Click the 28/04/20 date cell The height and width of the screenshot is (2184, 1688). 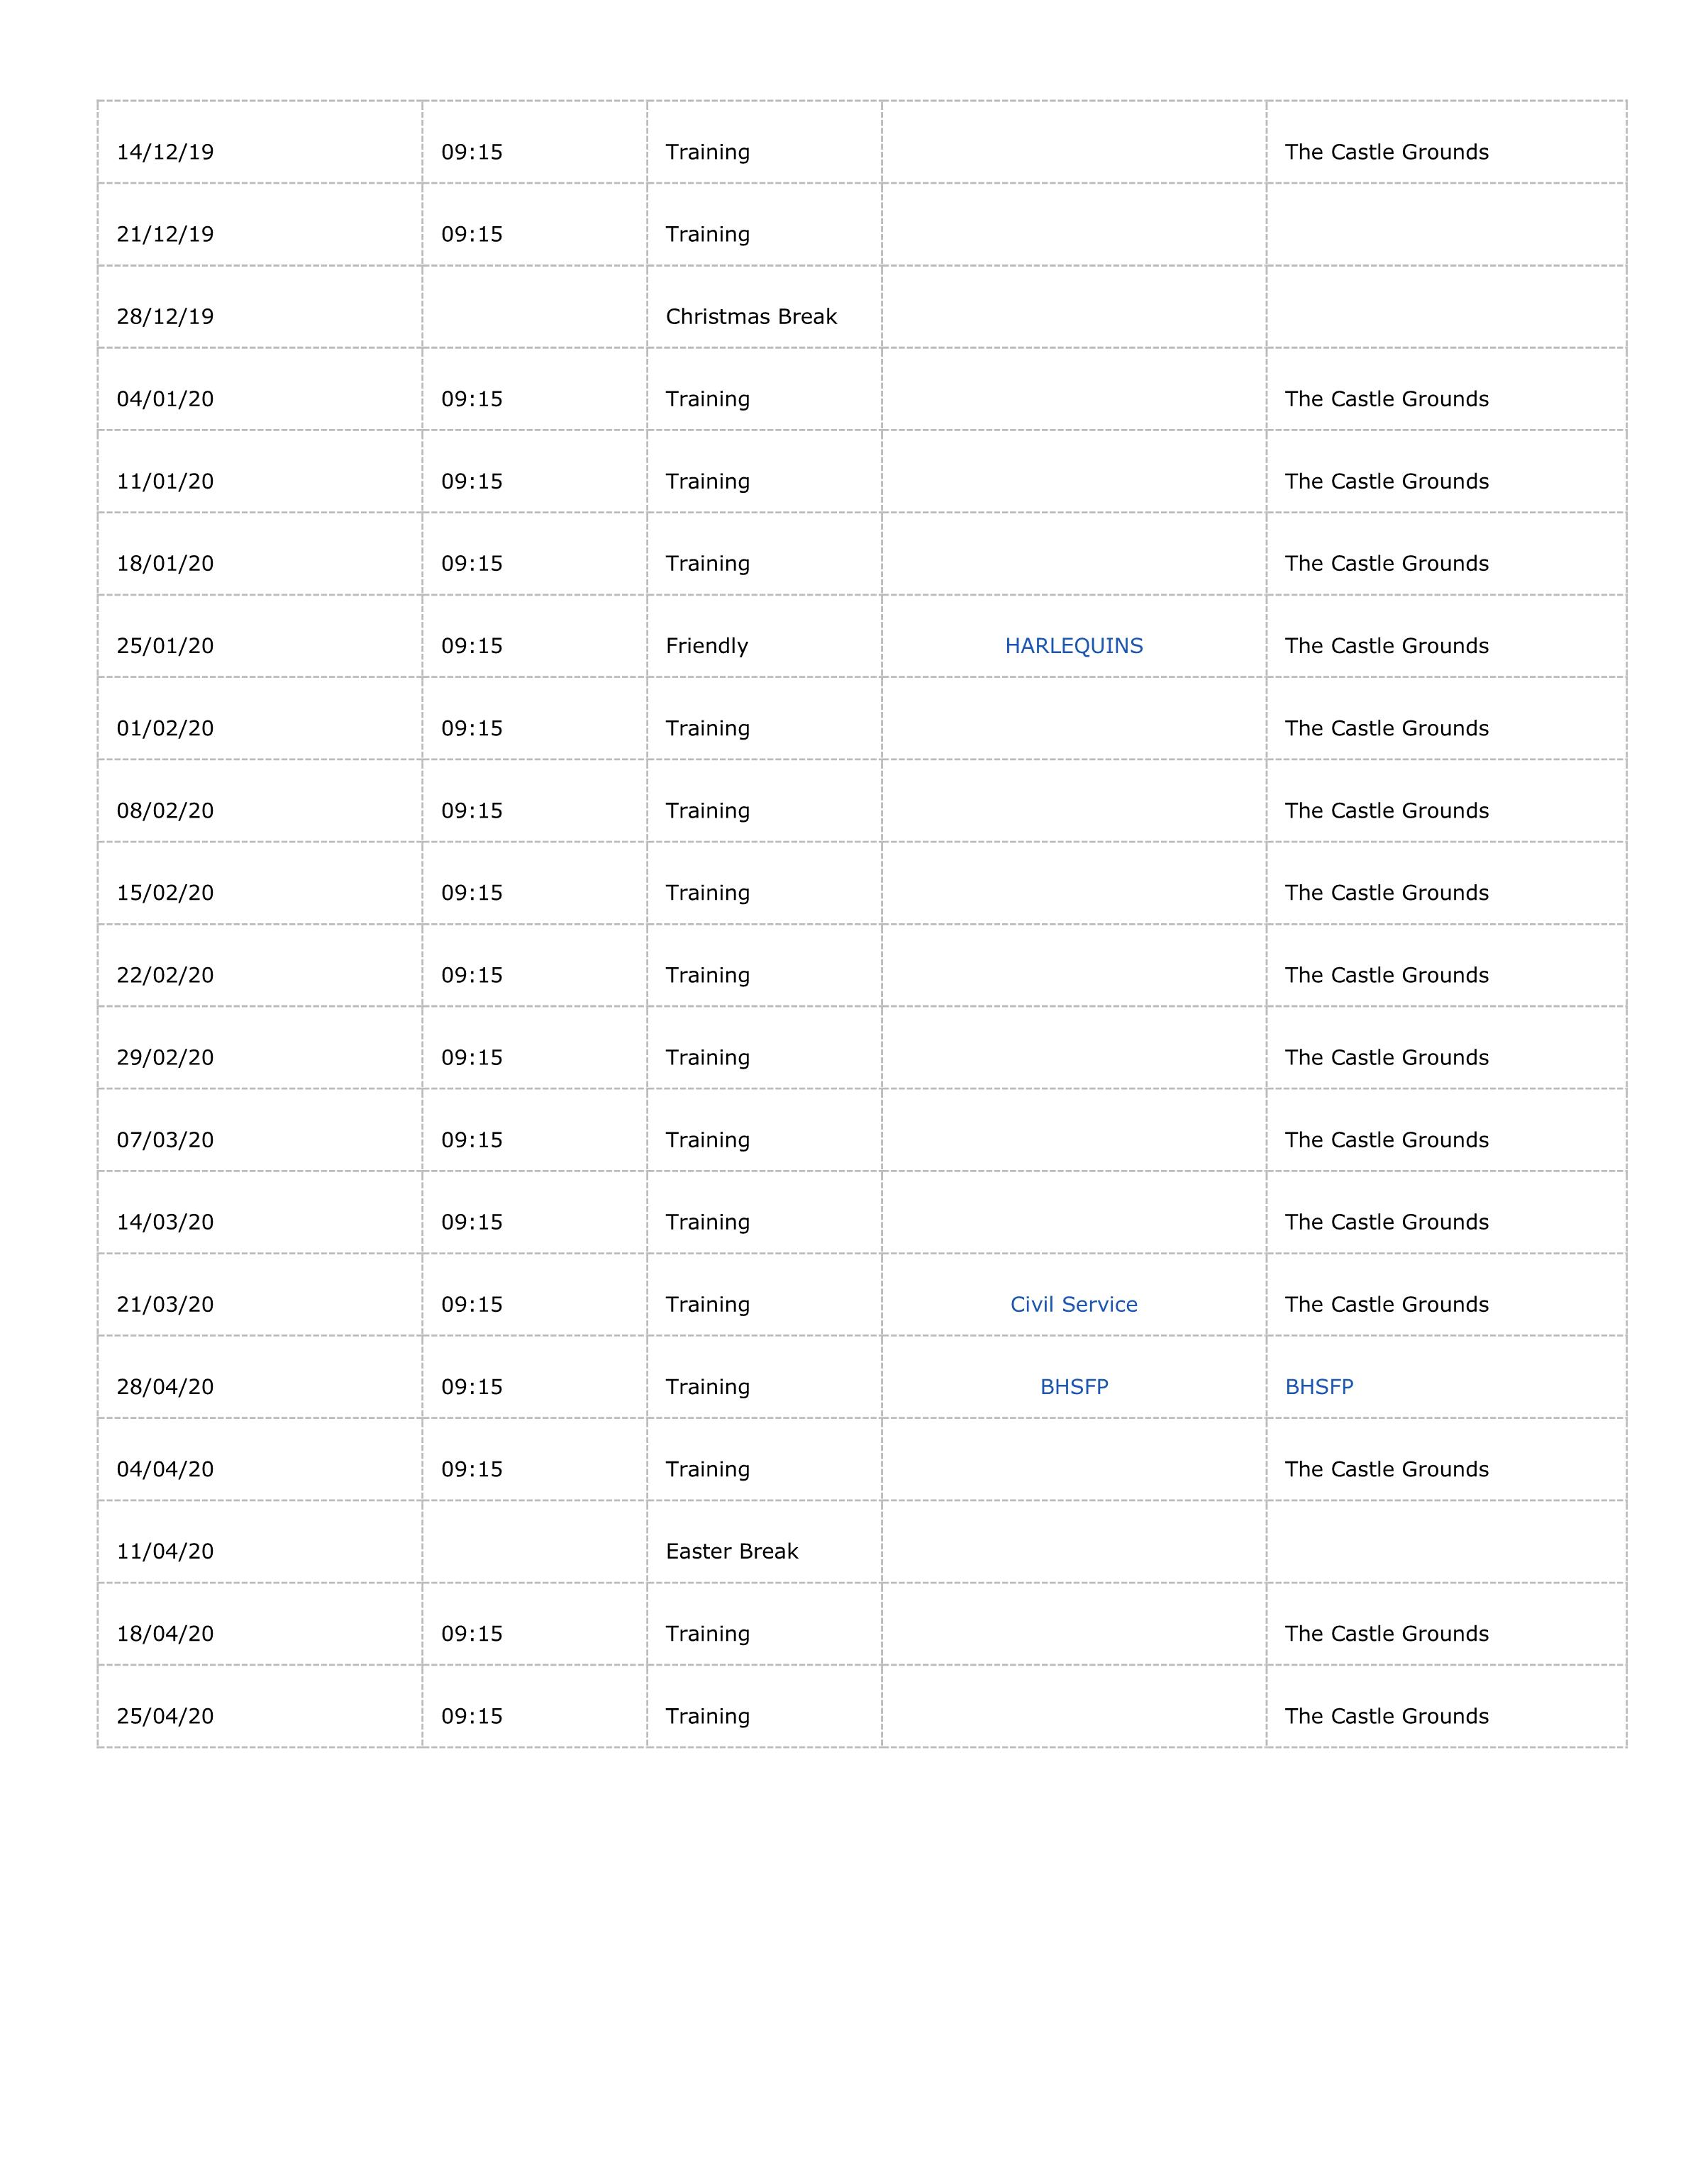[165, 1386]
